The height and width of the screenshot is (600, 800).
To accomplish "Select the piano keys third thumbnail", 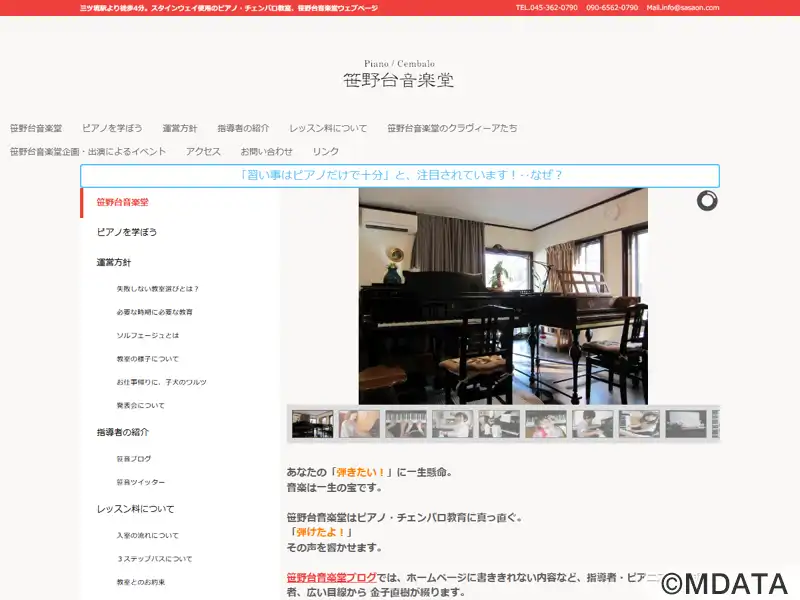I will 406,423.
